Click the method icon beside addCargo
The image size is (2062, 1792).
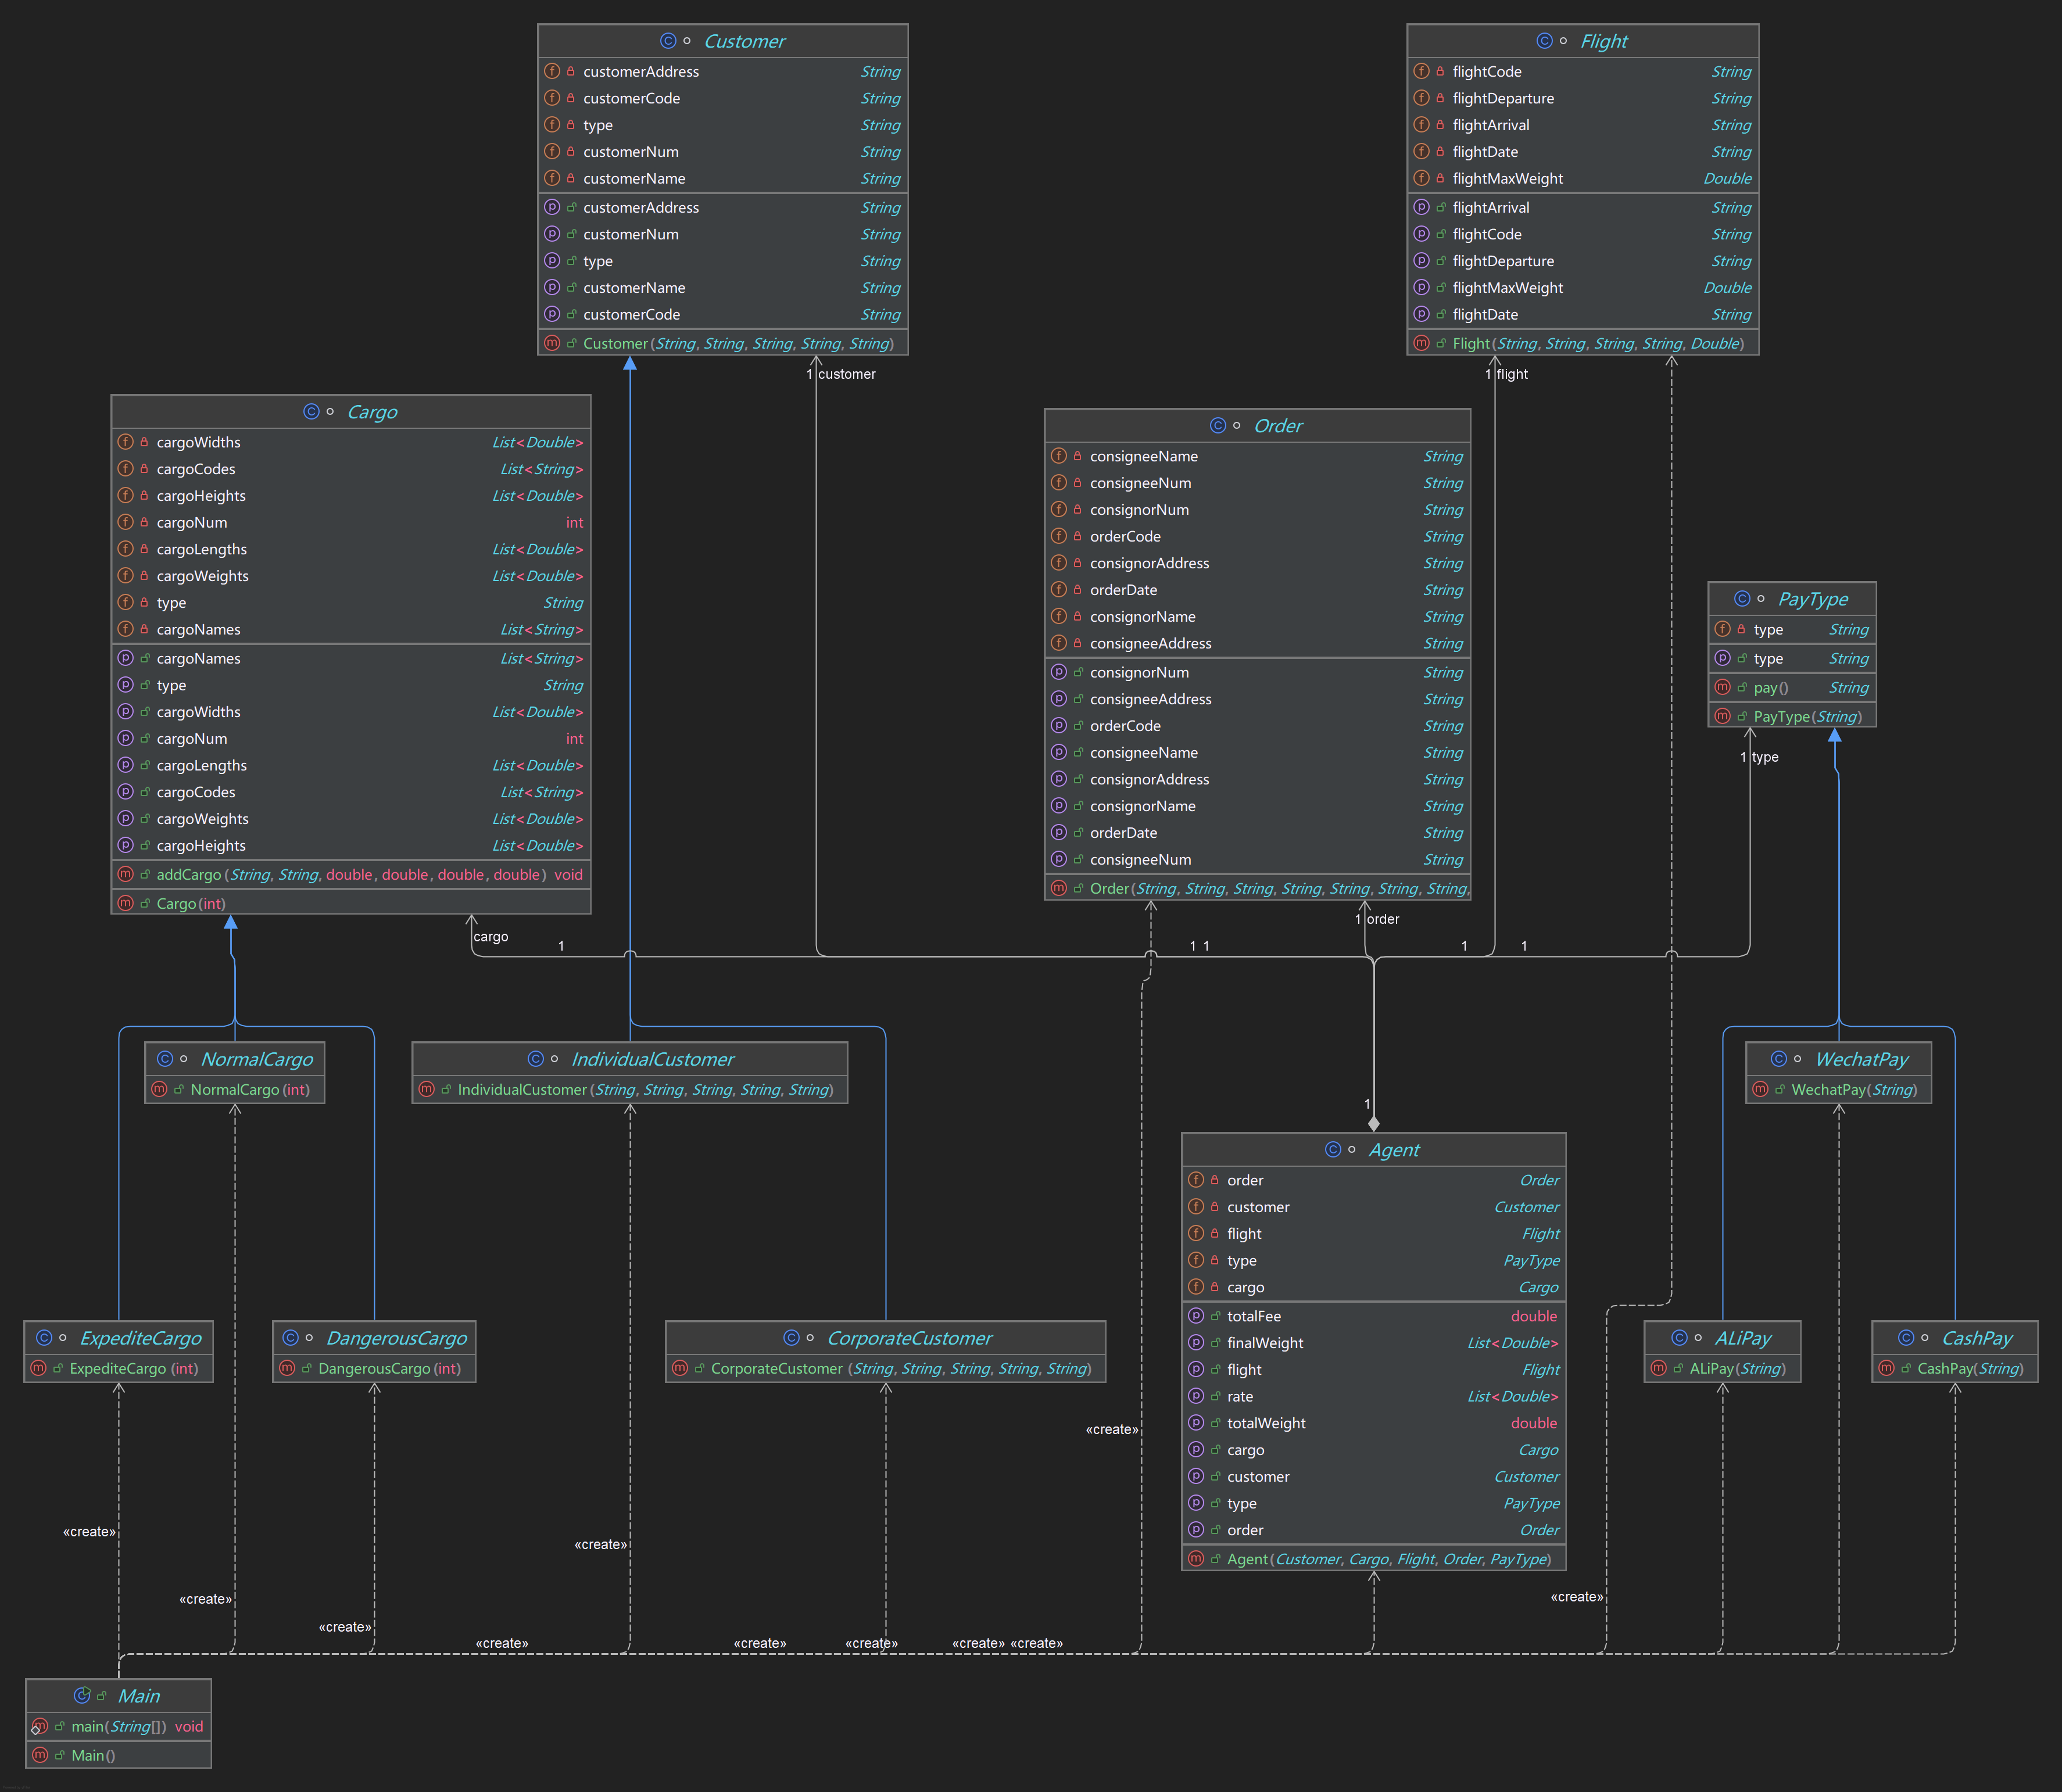(x=125, y=874)
